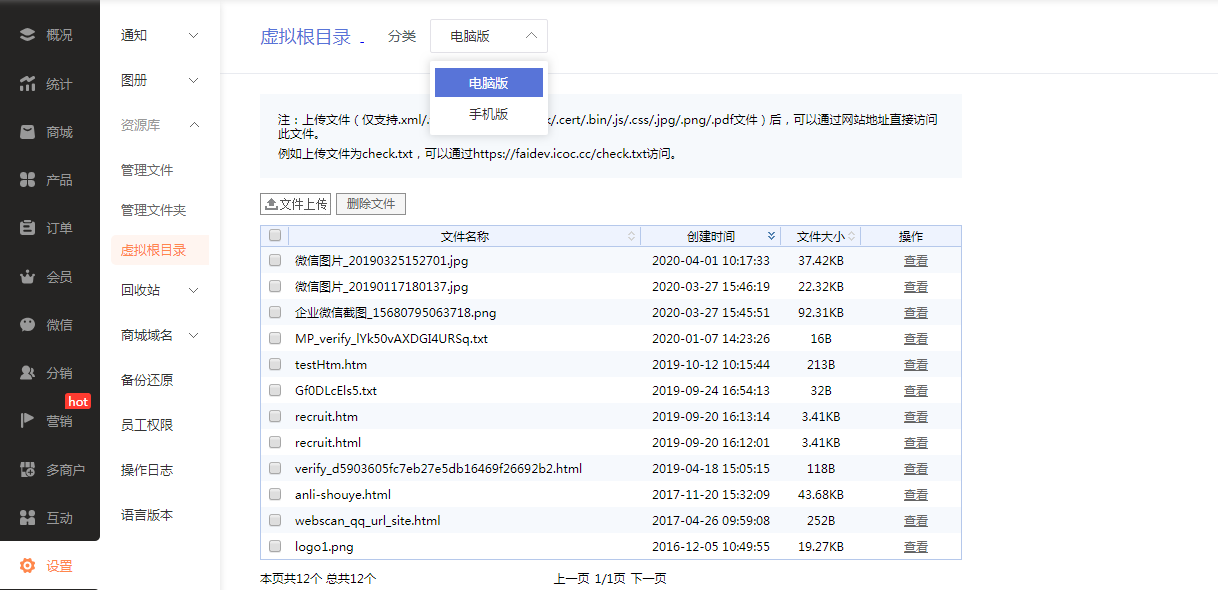Click 查看 for 企业微信截图_15680795063718.png
1218x590 pixels.
pyautogui.click(x=916, y=312)
